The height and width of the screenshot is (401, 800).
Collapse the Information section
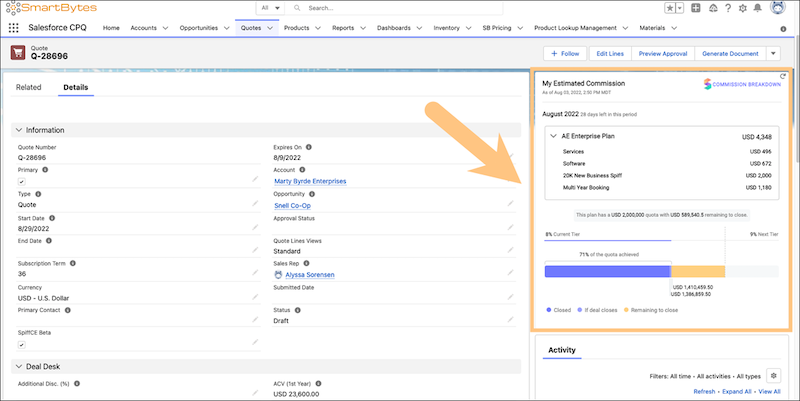[x=19, y=130]
